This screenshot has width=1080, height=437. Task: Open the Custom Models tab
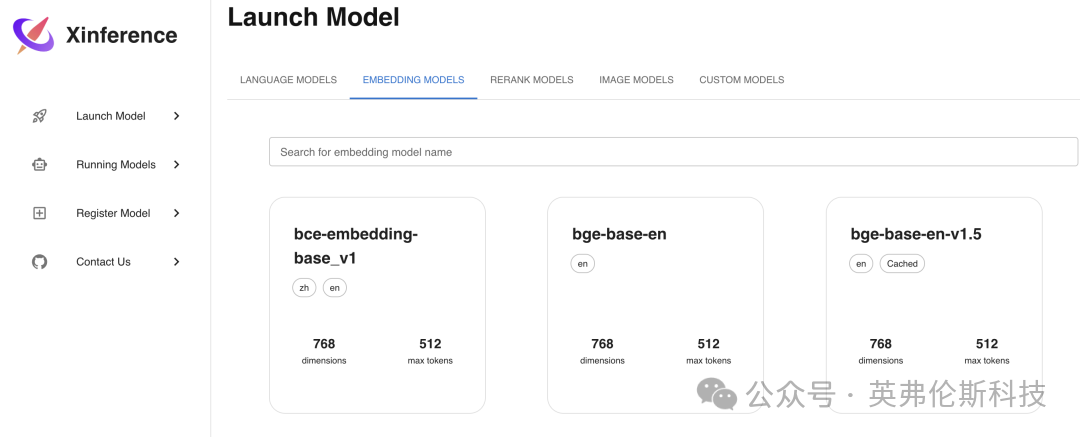[742, 80]
